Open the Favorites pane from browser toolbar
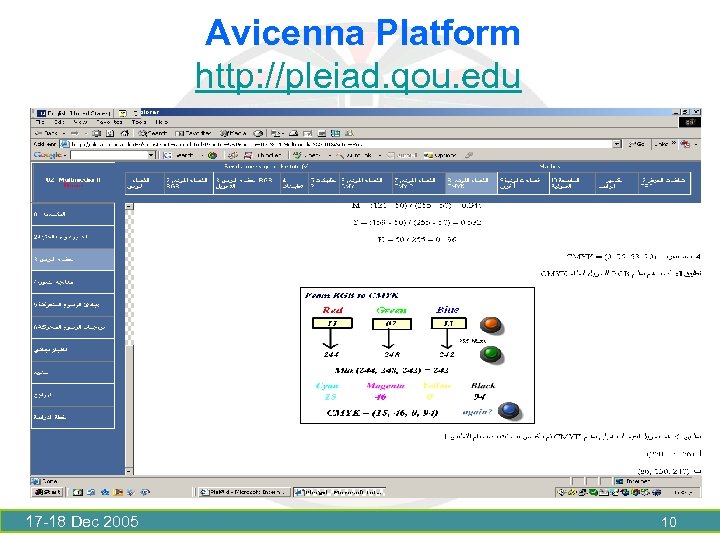The width and height of the screenshot is (720, 540). (x=193, y=133)
